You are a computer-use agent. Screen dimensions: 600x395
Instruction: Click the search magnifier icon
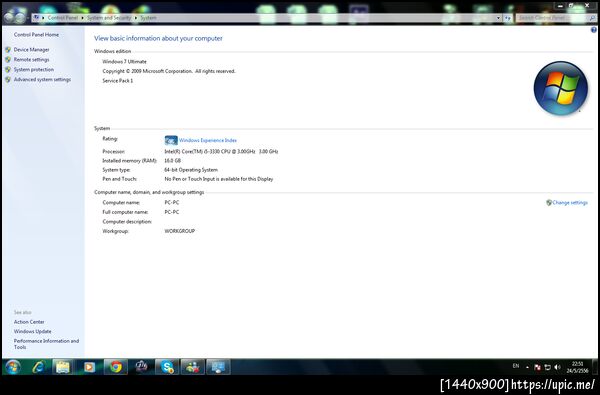592,18
